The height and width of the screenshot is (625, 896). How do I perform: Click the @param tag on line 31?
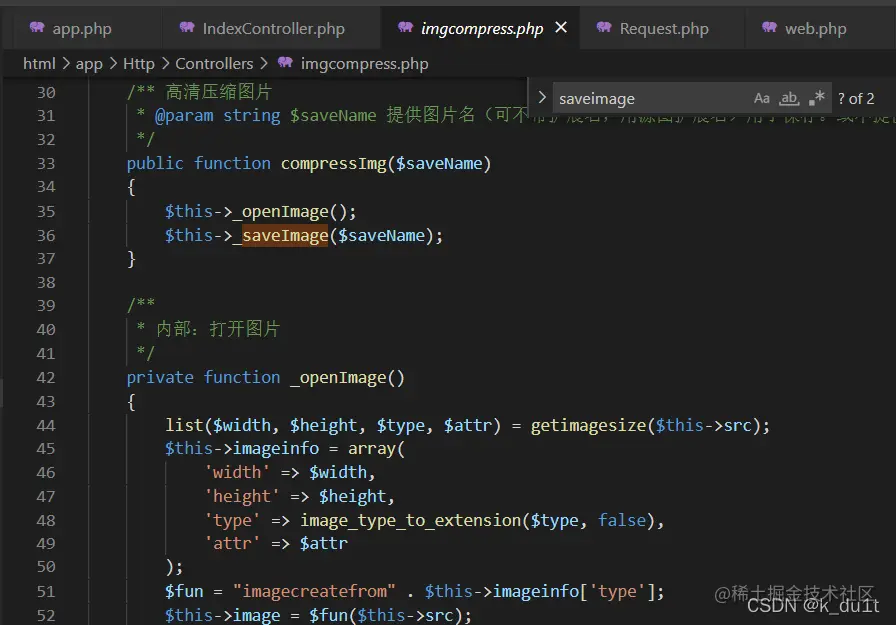(x=184, y=116)
